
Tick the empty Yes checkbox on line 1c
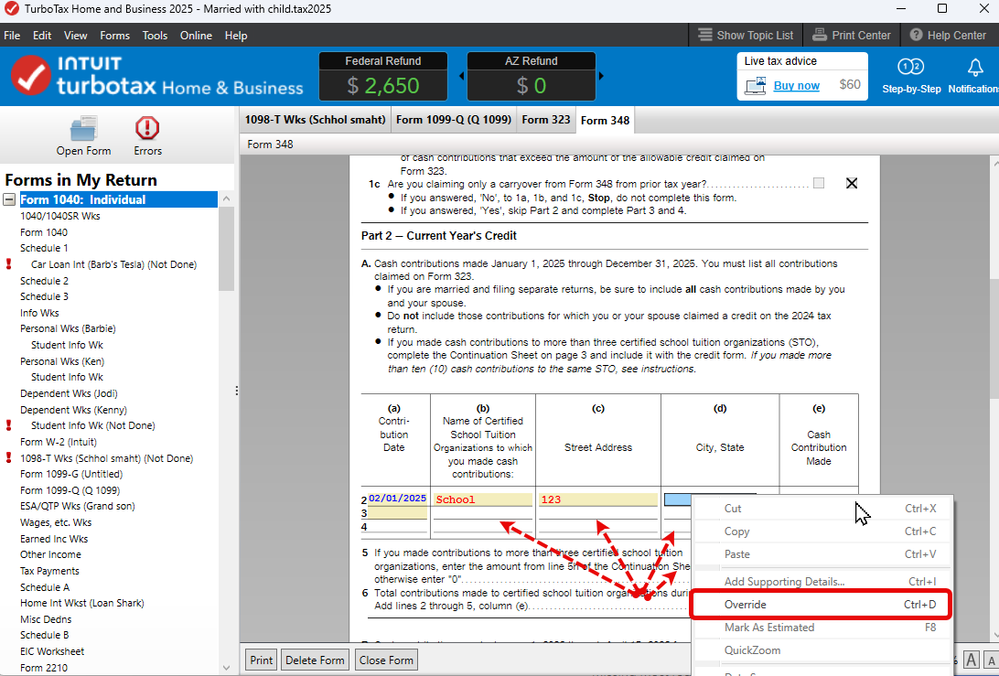tap(819, 183)
